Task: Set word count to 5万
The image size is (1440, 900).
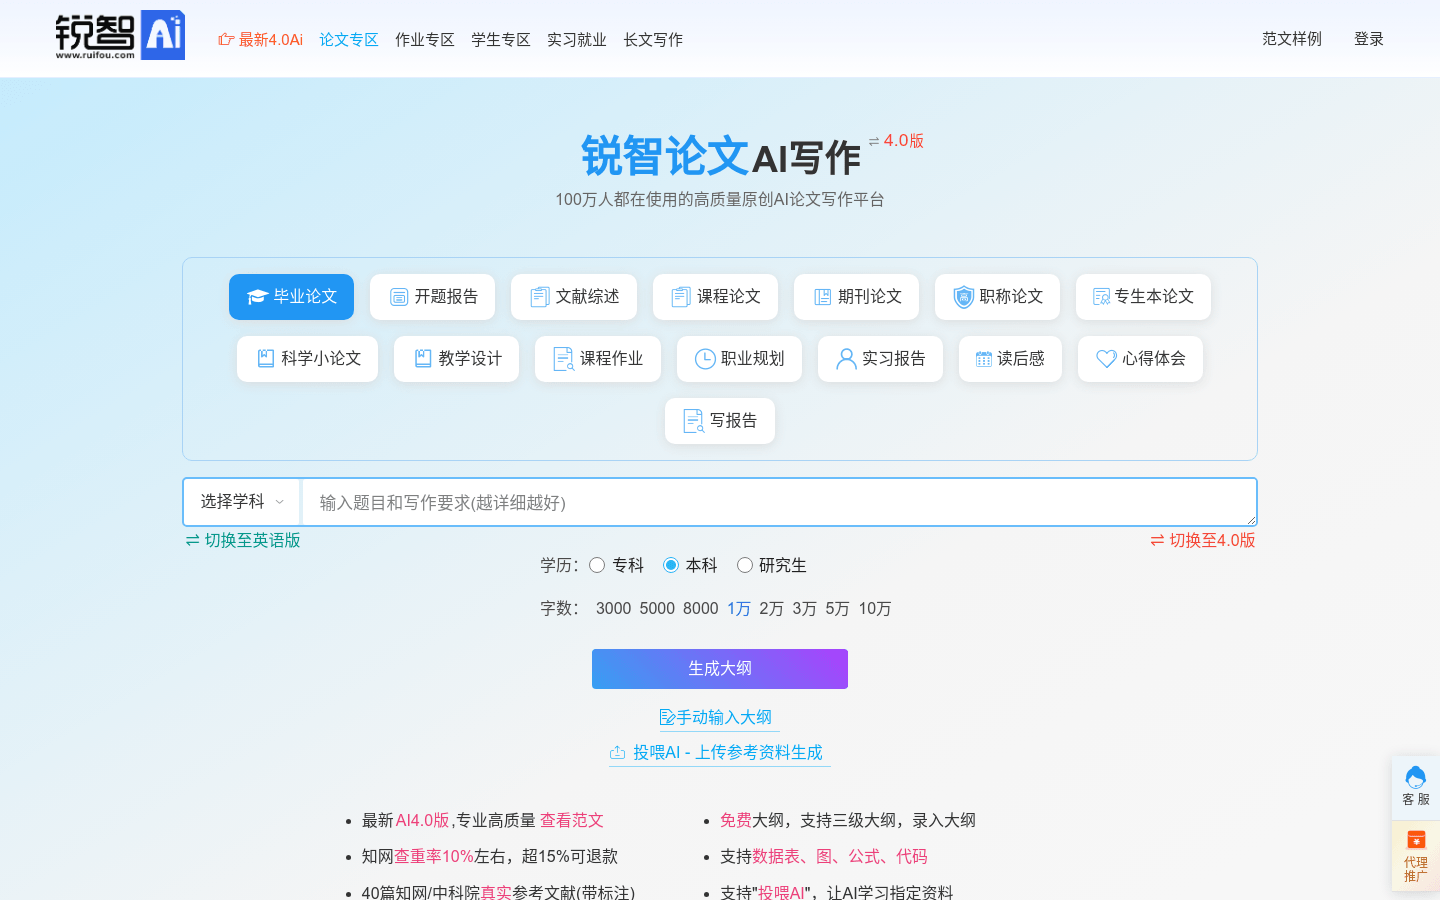Action: (x=837, y=608)
